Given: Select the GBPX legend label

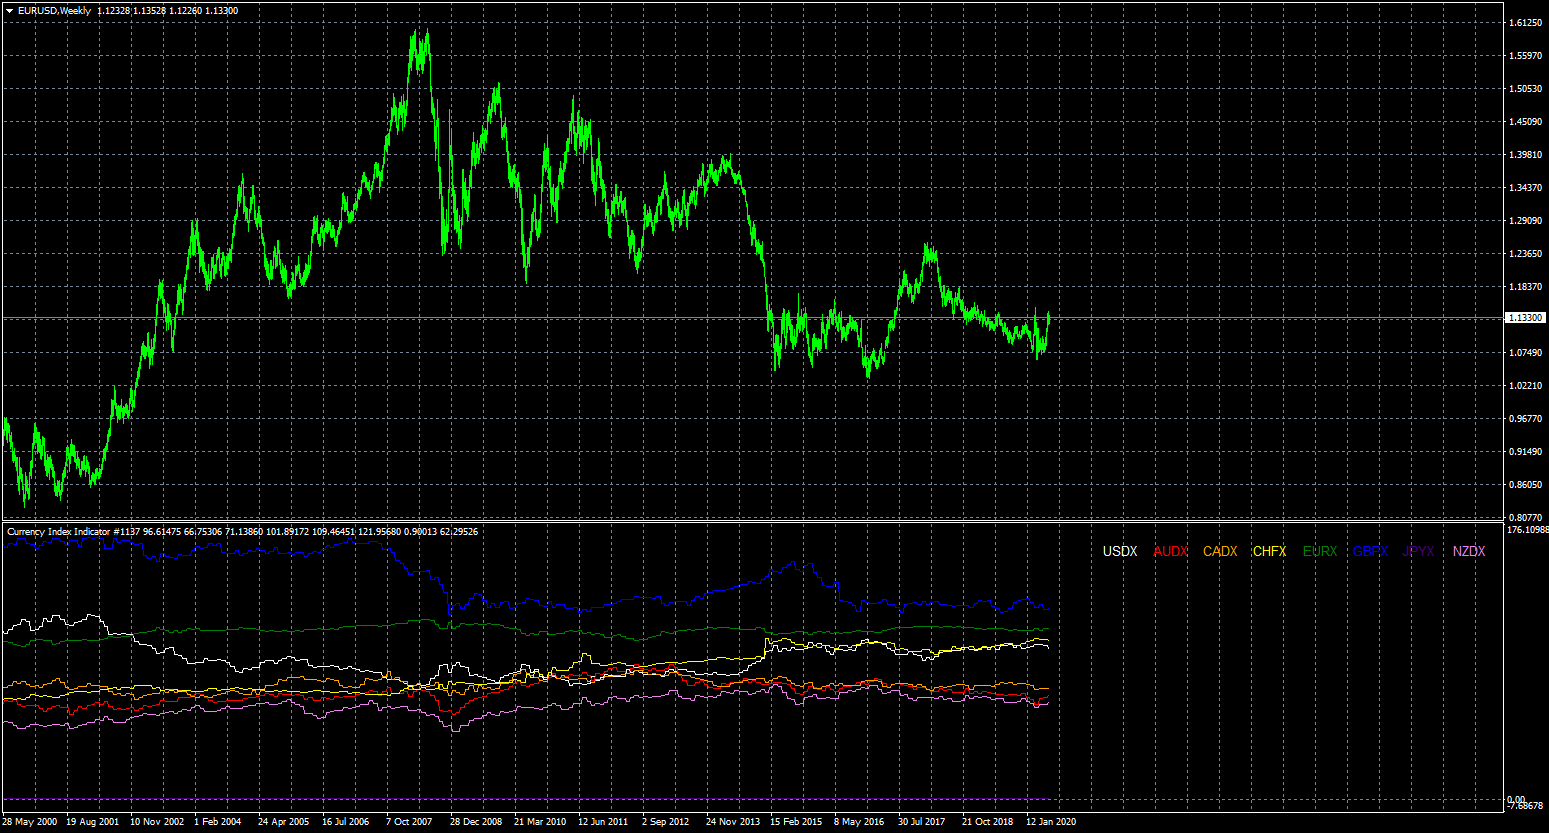Looking at the screenshot, I should tap(1370, 551).
